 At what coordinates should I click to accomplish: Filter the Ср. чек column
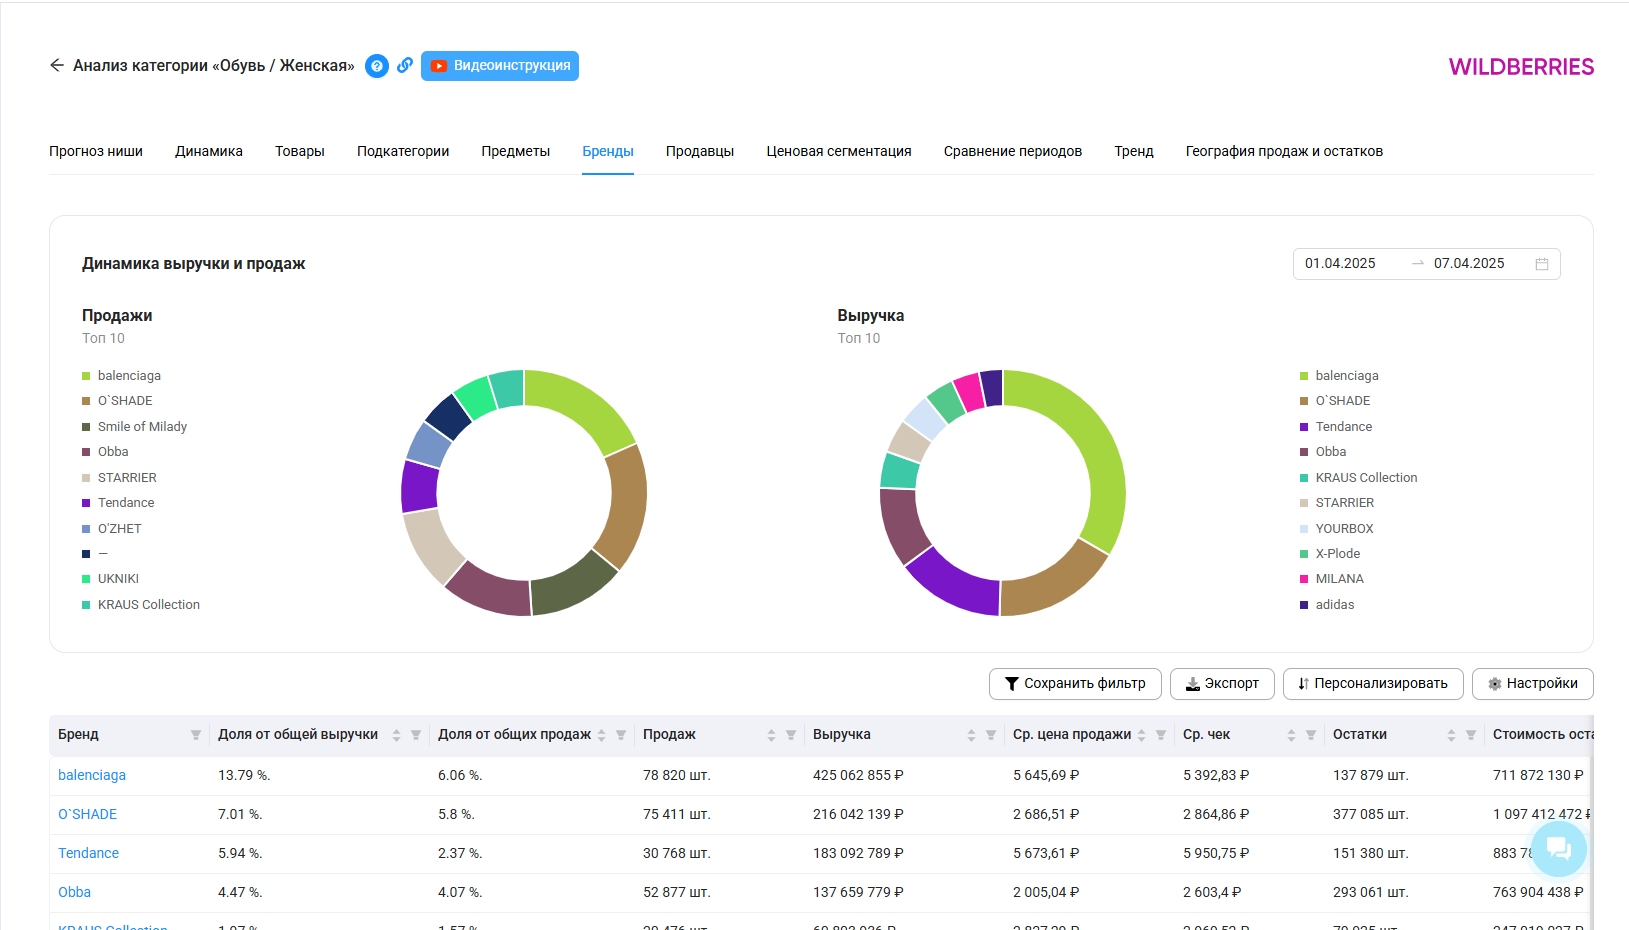pos(1311,735)
